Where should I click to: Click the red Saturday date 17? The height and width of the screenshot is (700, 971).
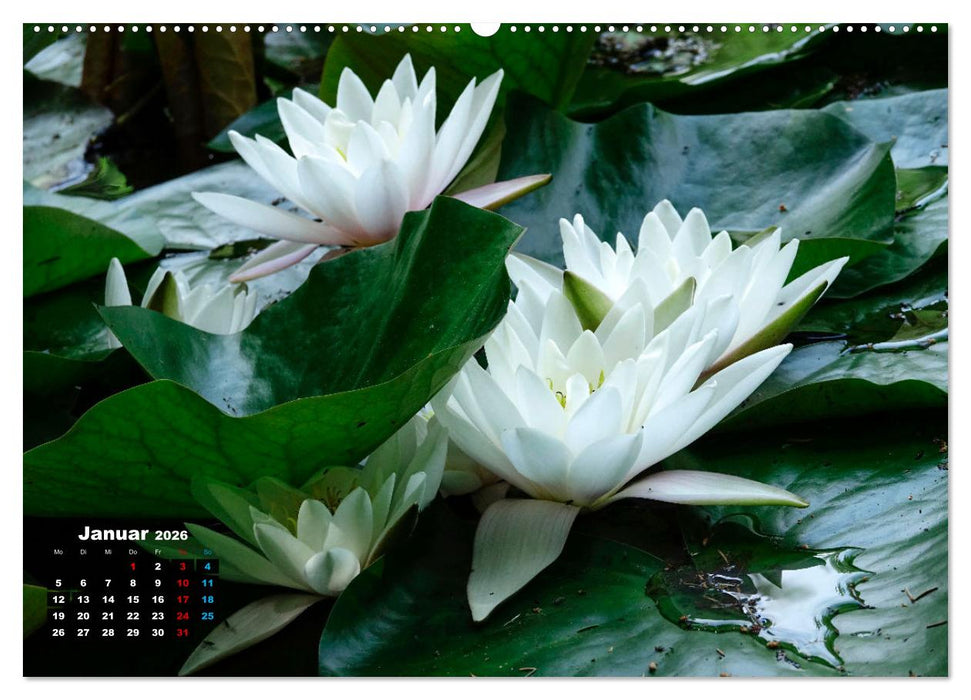(x=183, y=599)
